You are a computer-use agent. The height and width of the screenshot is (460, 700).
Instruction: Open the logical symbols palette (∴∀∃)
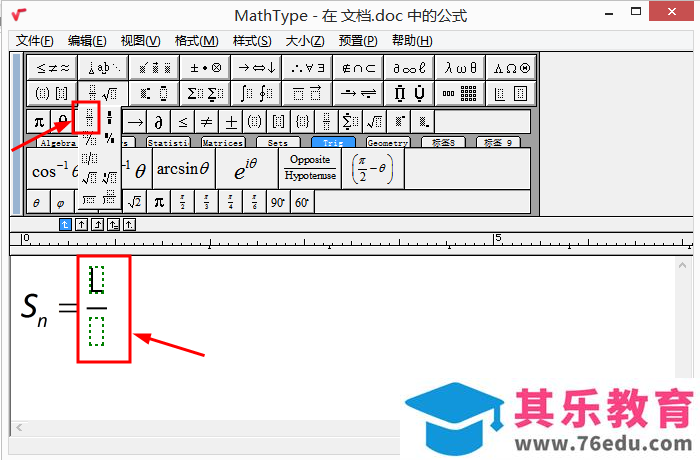click(x=307, y=67)
